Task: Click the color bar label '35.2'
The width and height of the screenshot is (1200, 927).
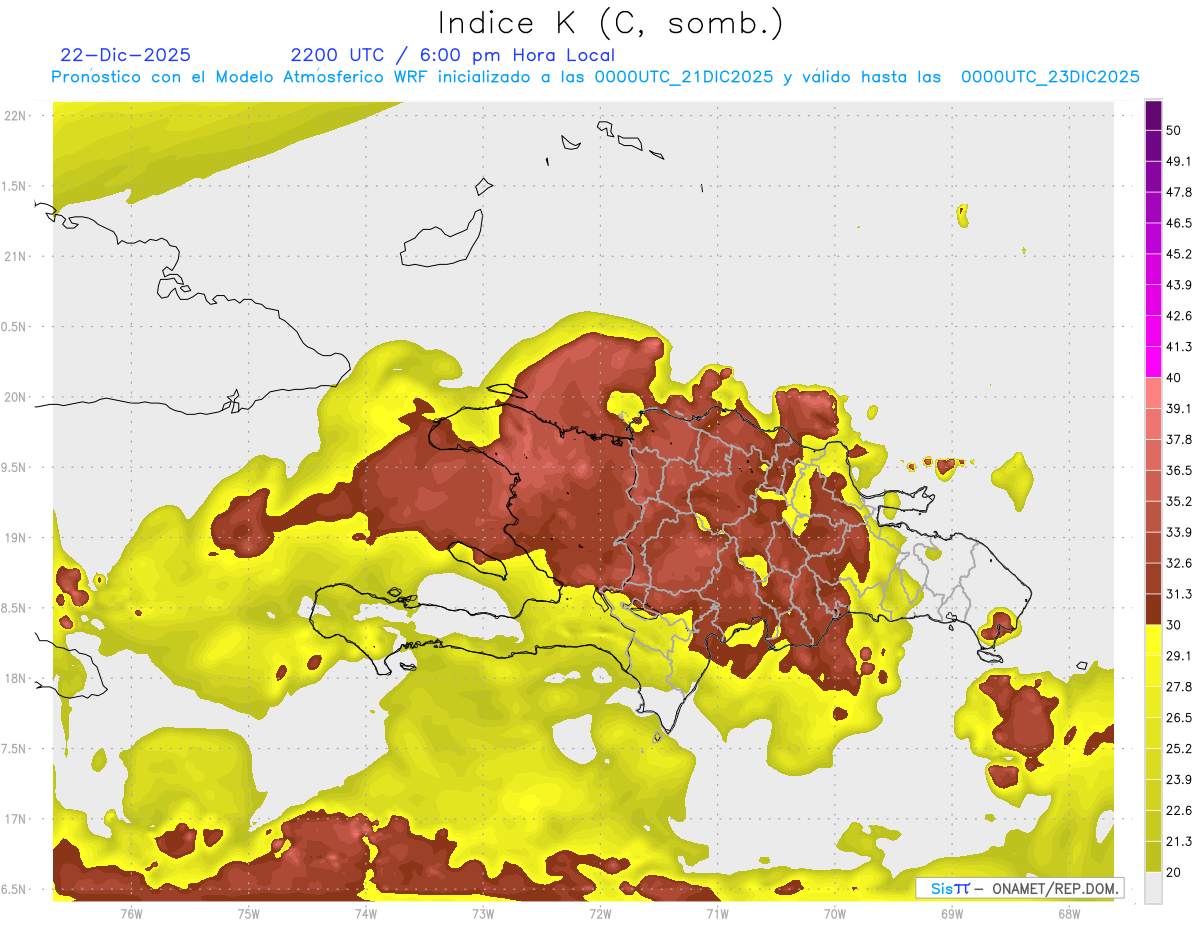Action: click(1178, 501)
